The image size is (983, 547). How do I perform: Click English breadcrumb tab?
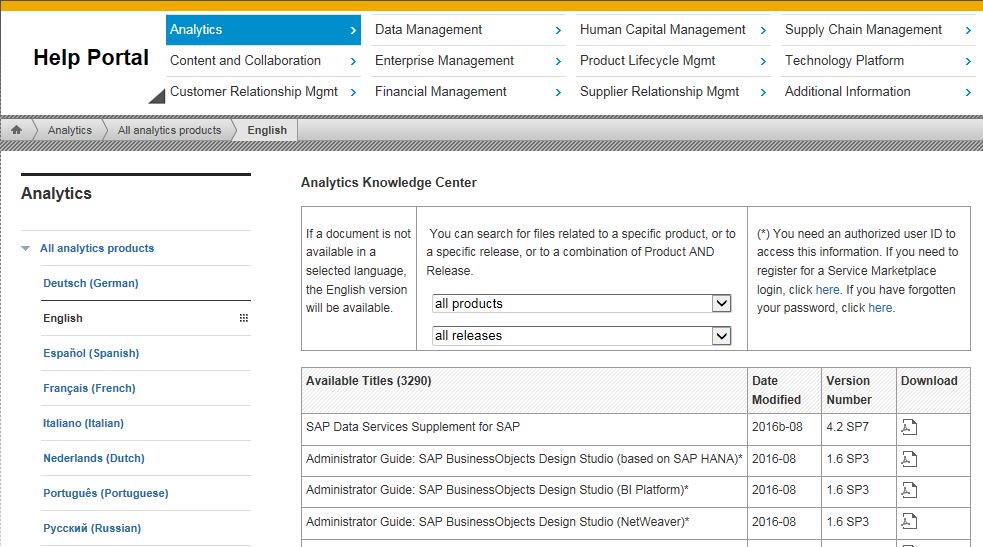(267, 130)
